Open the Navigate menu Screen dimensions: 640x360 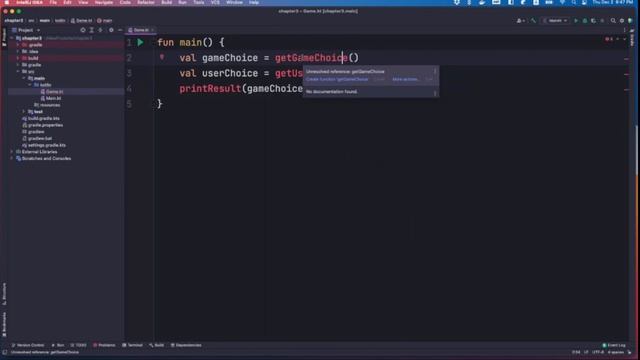[104, 2]
